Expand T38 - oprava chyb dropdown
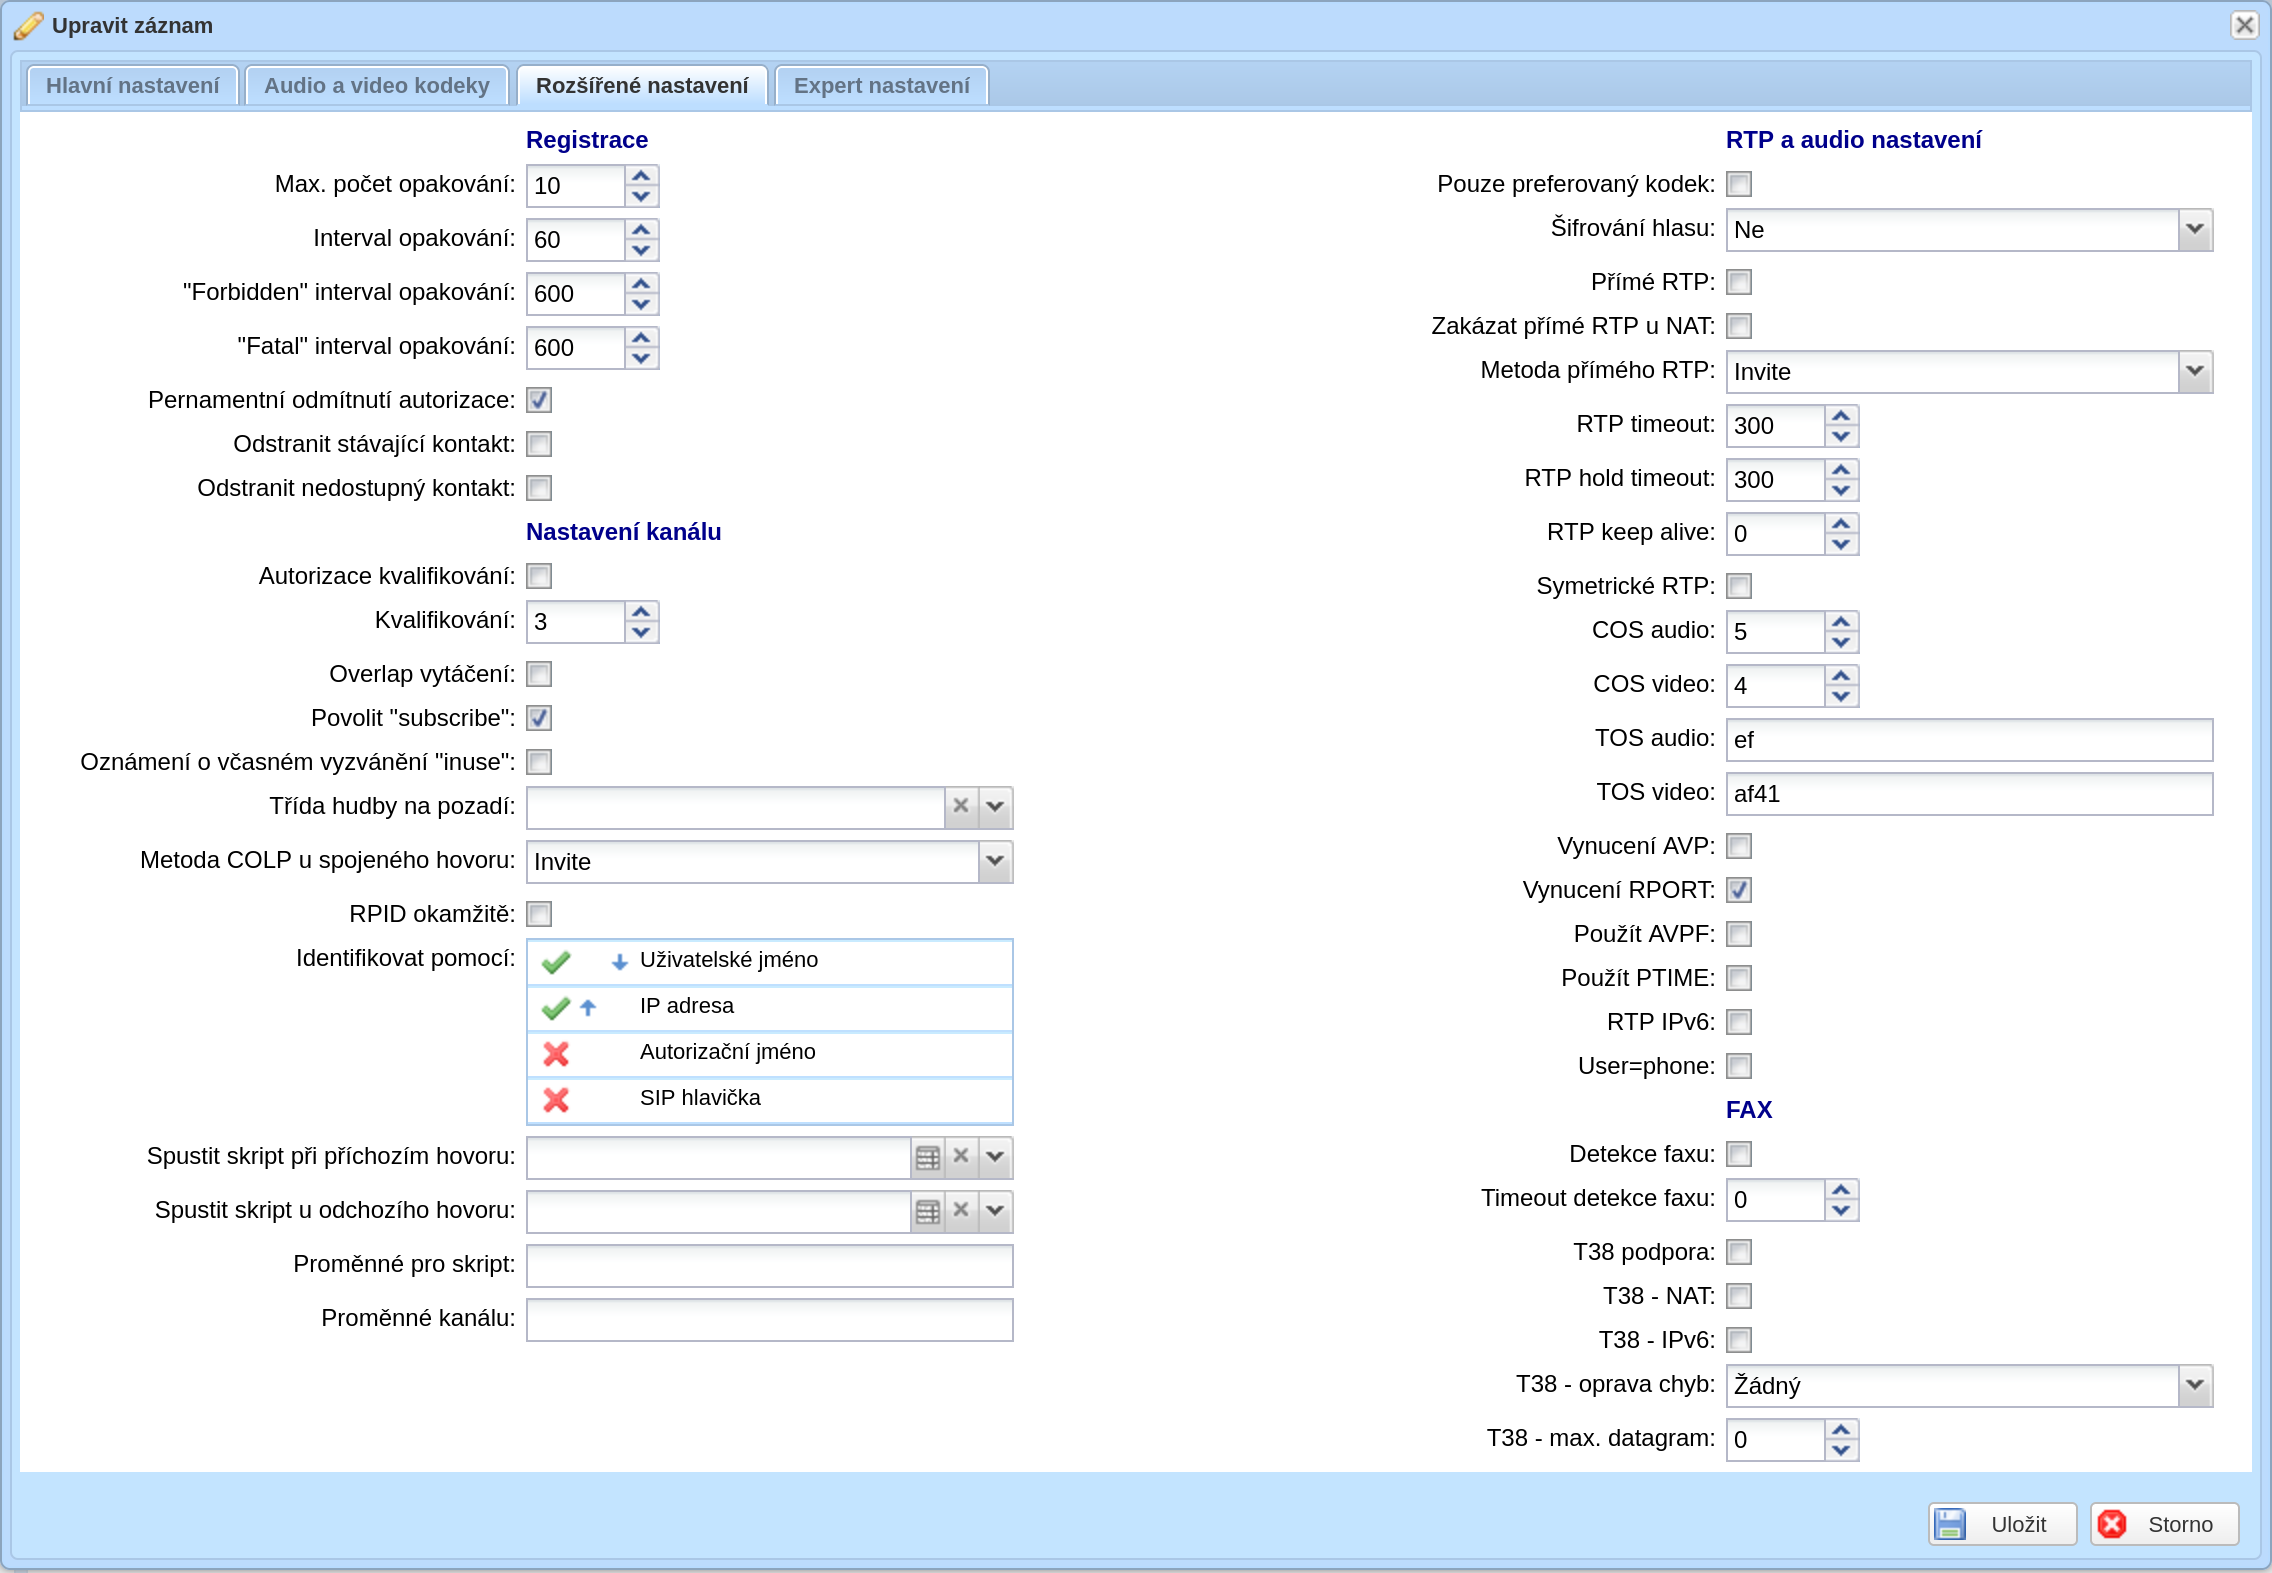This screenshot has height=1573, width=2272. pyautogui.click(x=2194, y=1386)
